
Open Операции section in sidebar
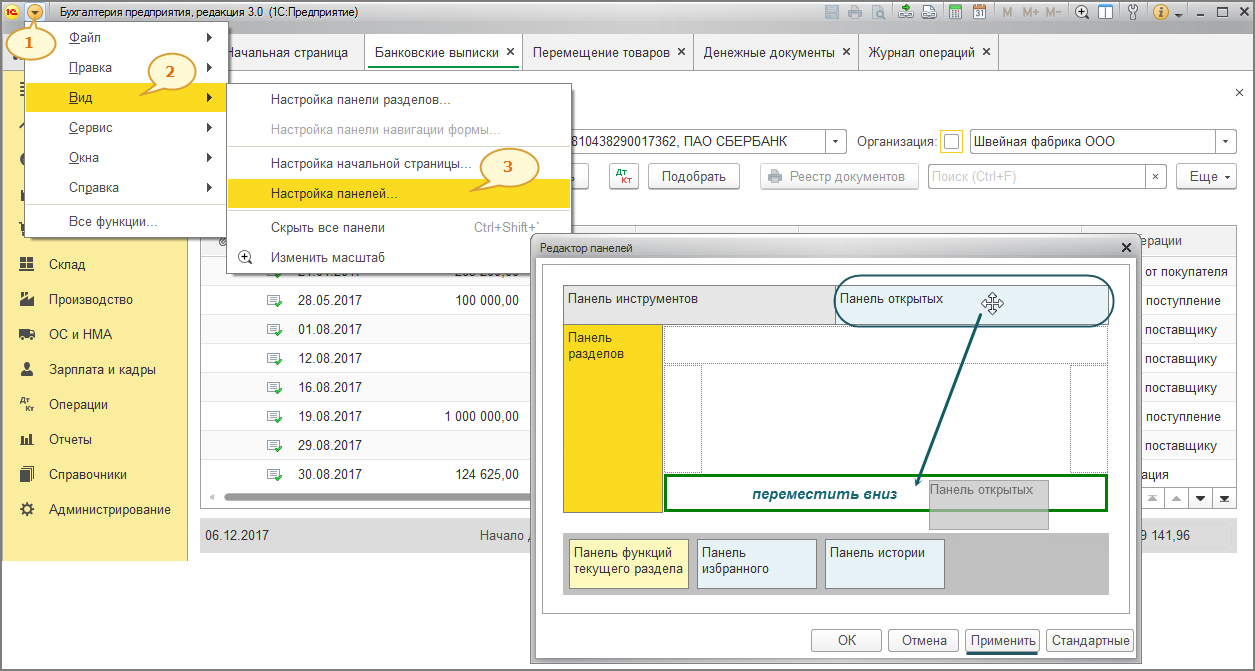tap(95, 405)
